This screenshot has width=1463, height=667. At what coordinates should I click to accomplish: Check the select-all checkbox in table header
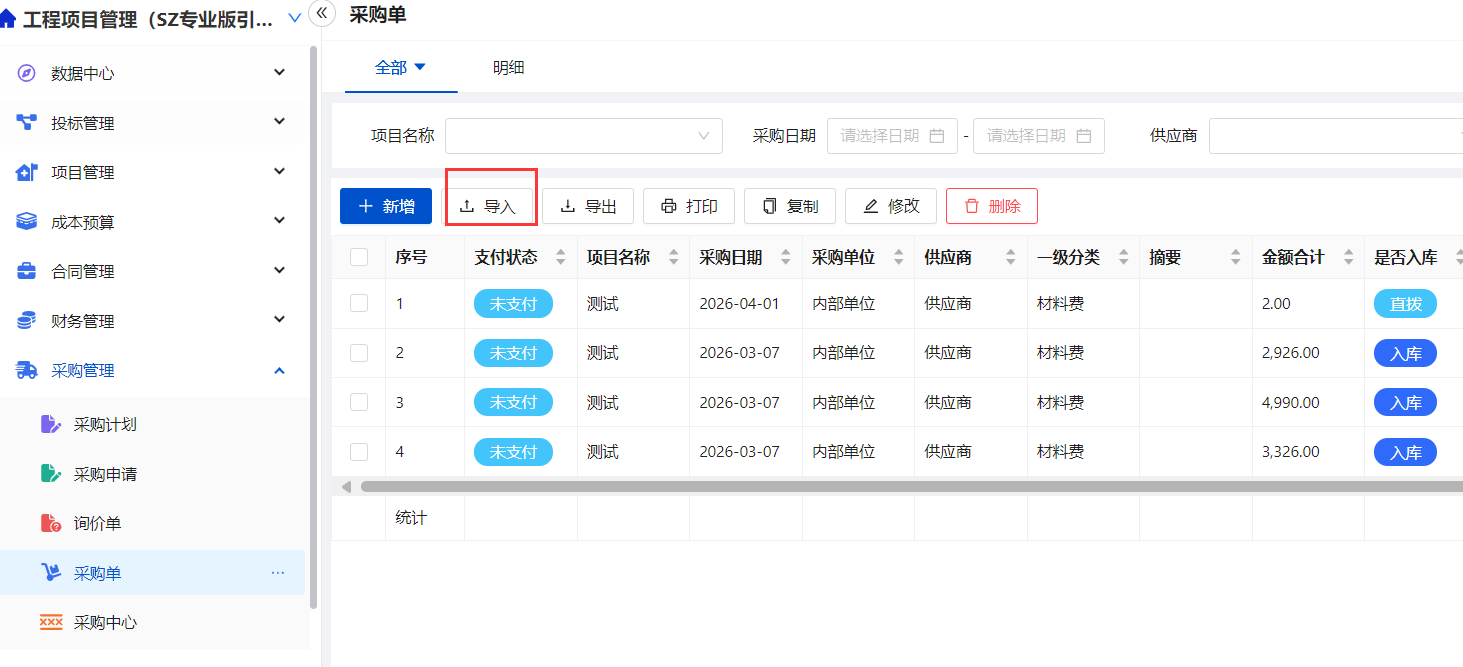358,256
